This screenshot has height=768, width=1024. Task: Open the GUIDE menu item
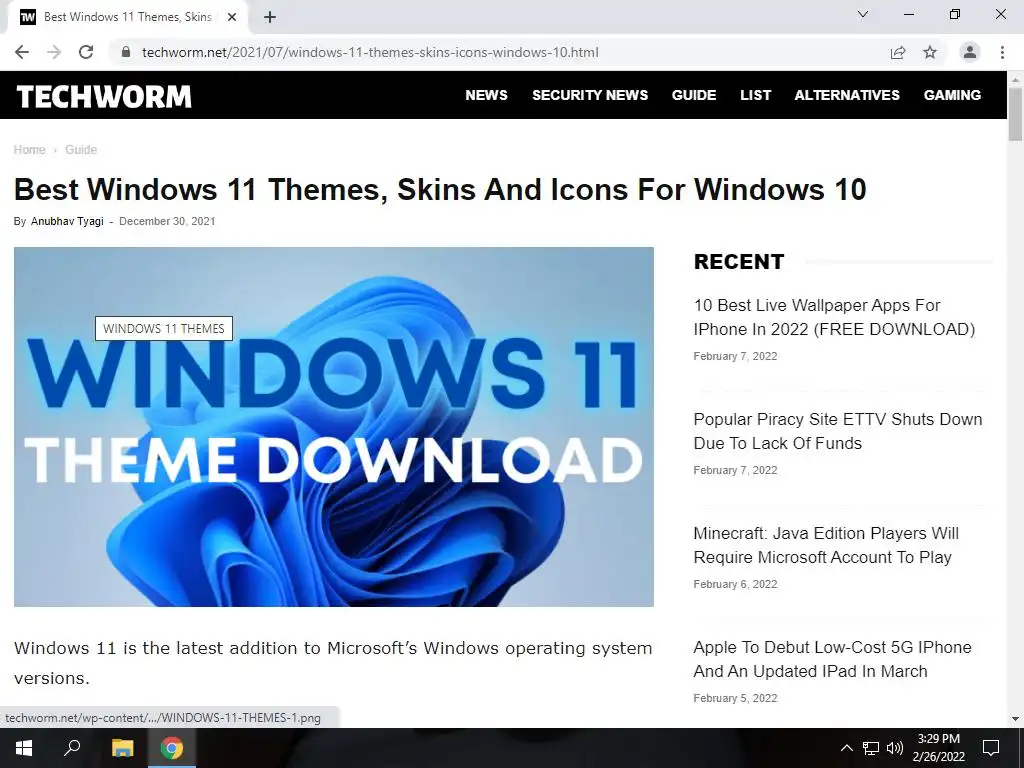(x=694, y=95)
